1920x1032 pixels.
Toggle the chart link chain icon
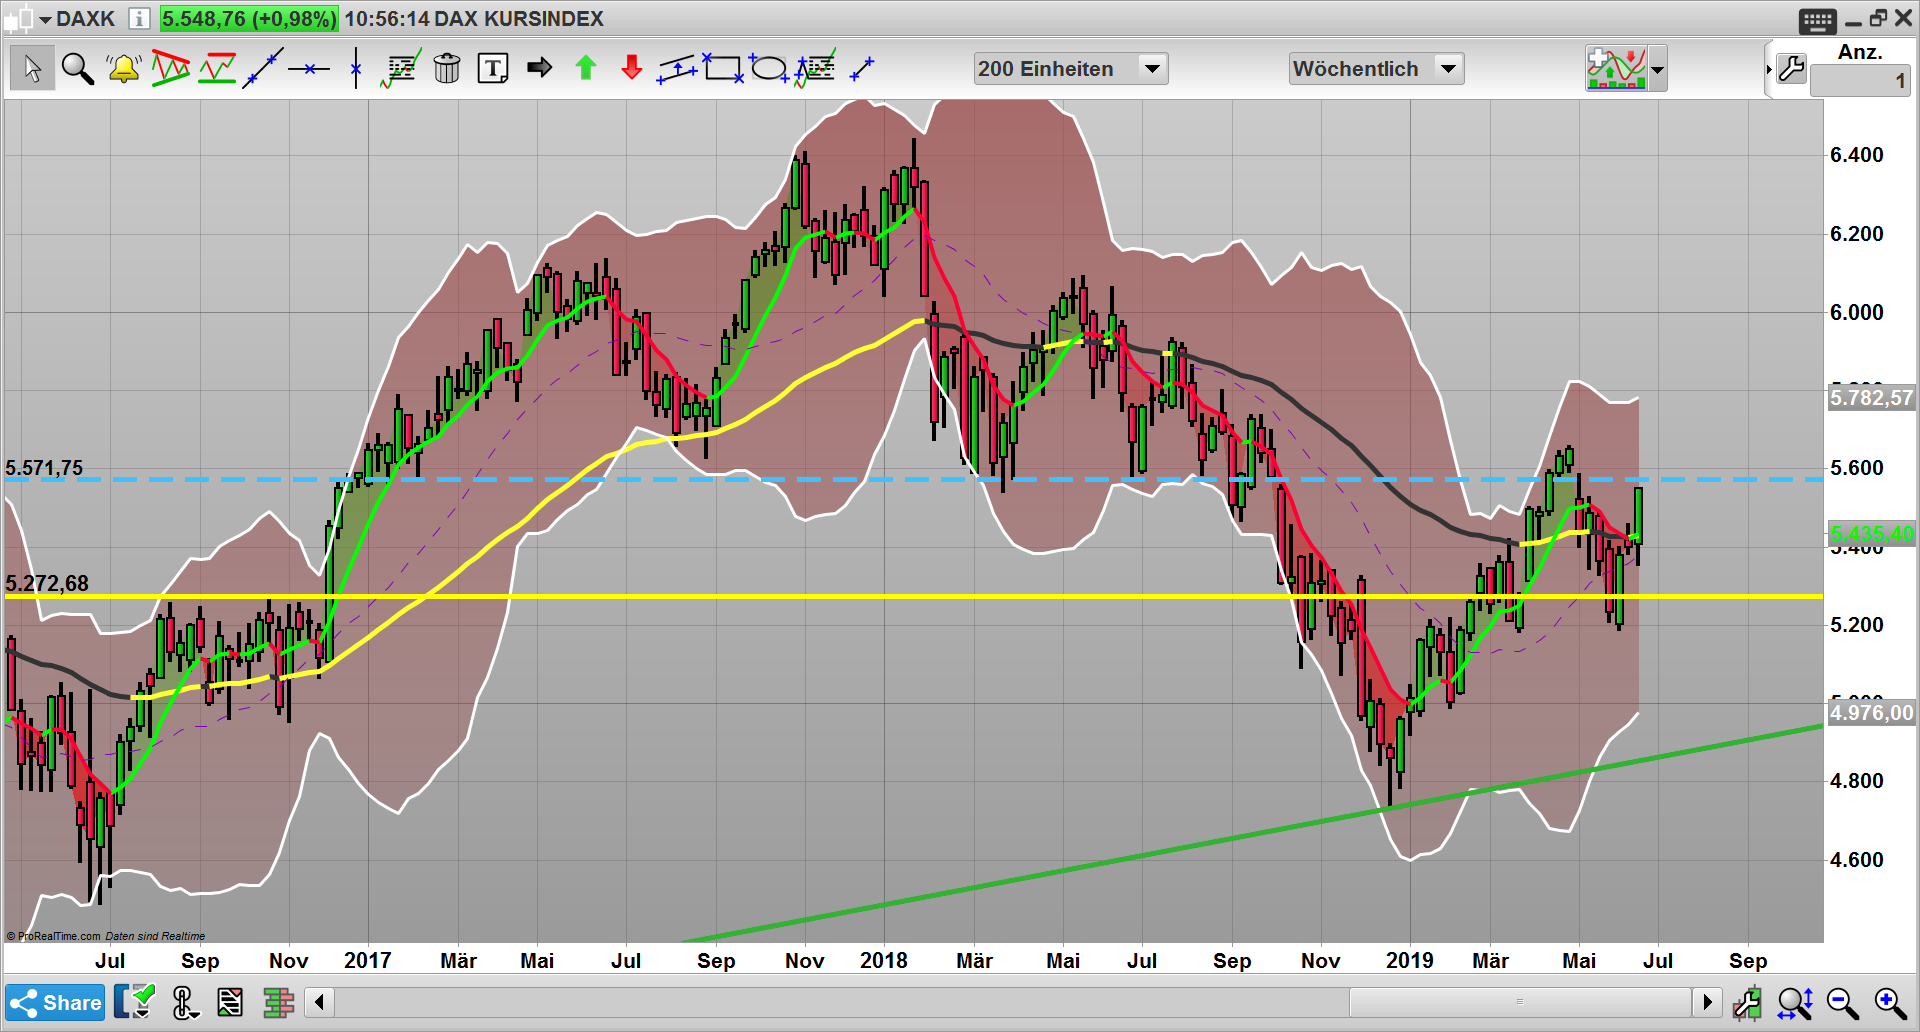[184, 1002]
